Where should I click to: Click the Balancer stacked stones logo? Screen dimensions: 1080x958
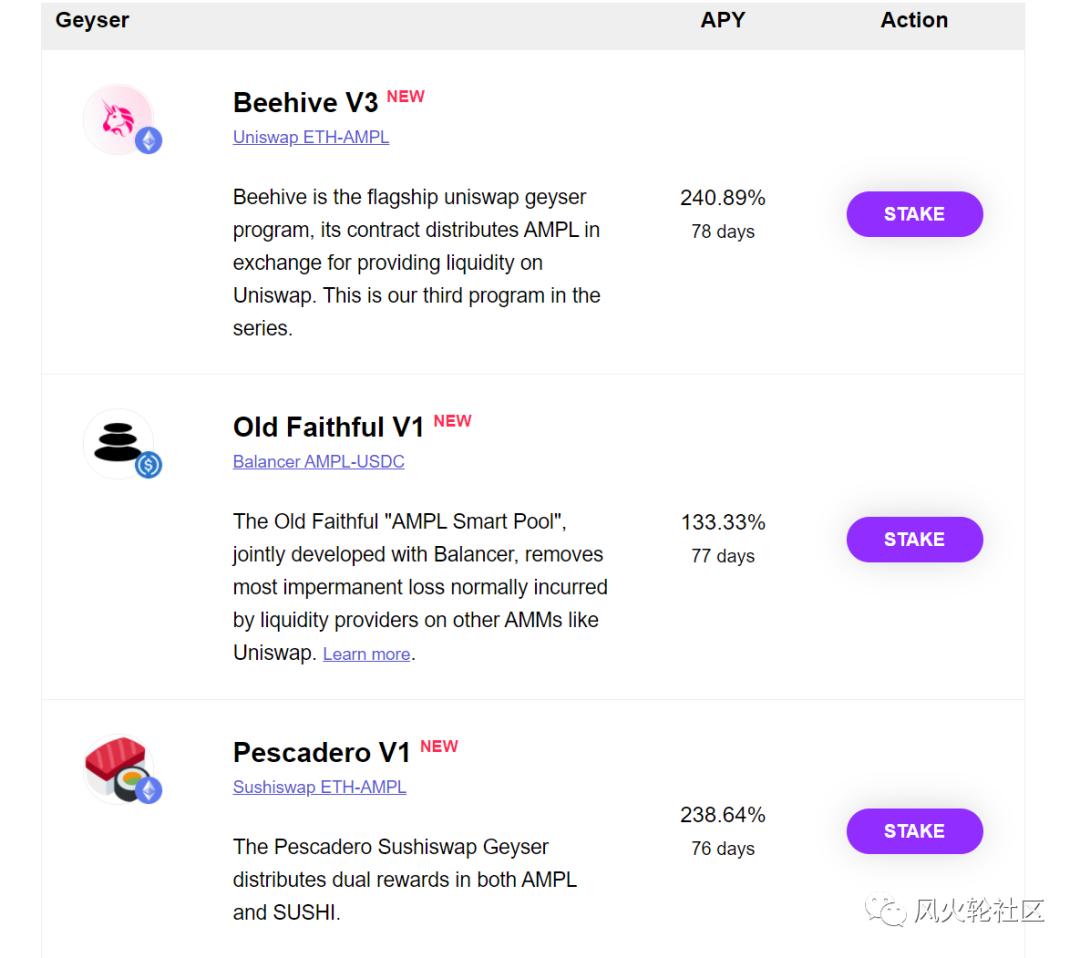(118, 443)
